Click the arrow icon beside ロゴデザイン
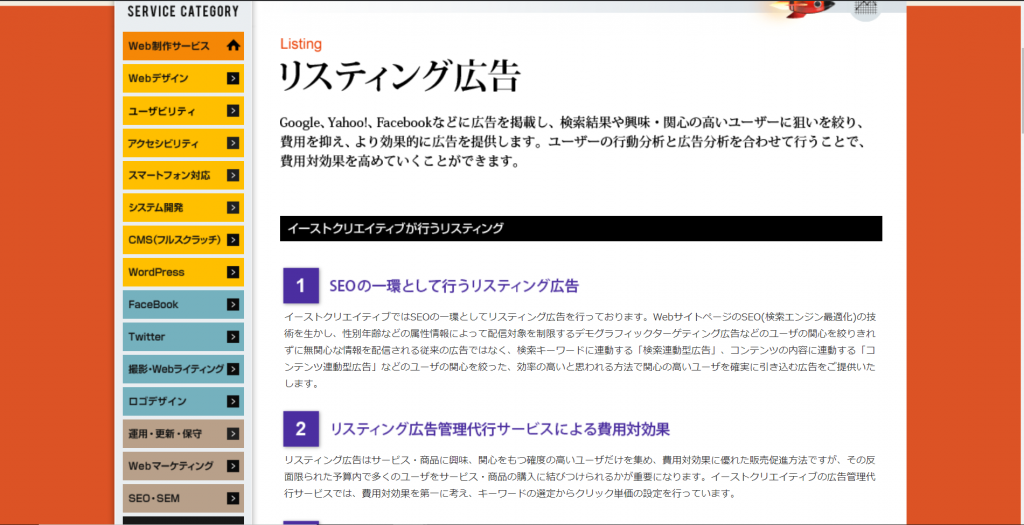The height and width of the screenshot is (525, 1024). pos(233,402)
